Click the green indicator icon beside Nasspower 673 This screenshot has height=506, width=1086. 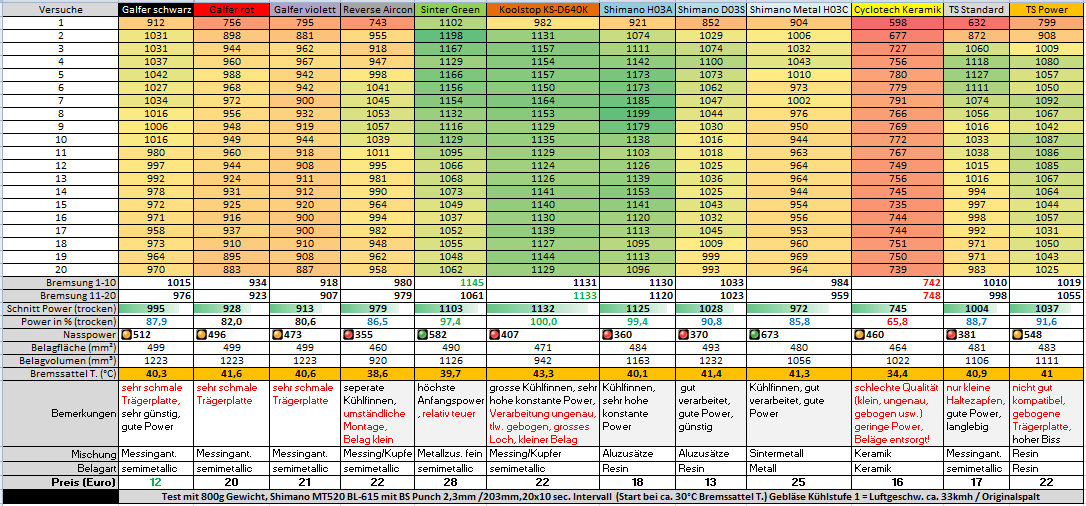point(754,336)
